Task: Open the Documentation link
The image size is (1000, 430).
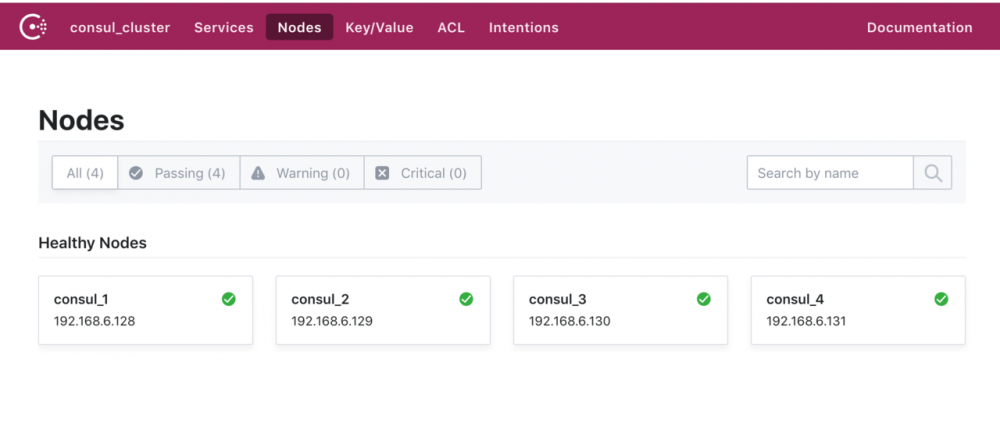Action: click(x=919, y=28)
